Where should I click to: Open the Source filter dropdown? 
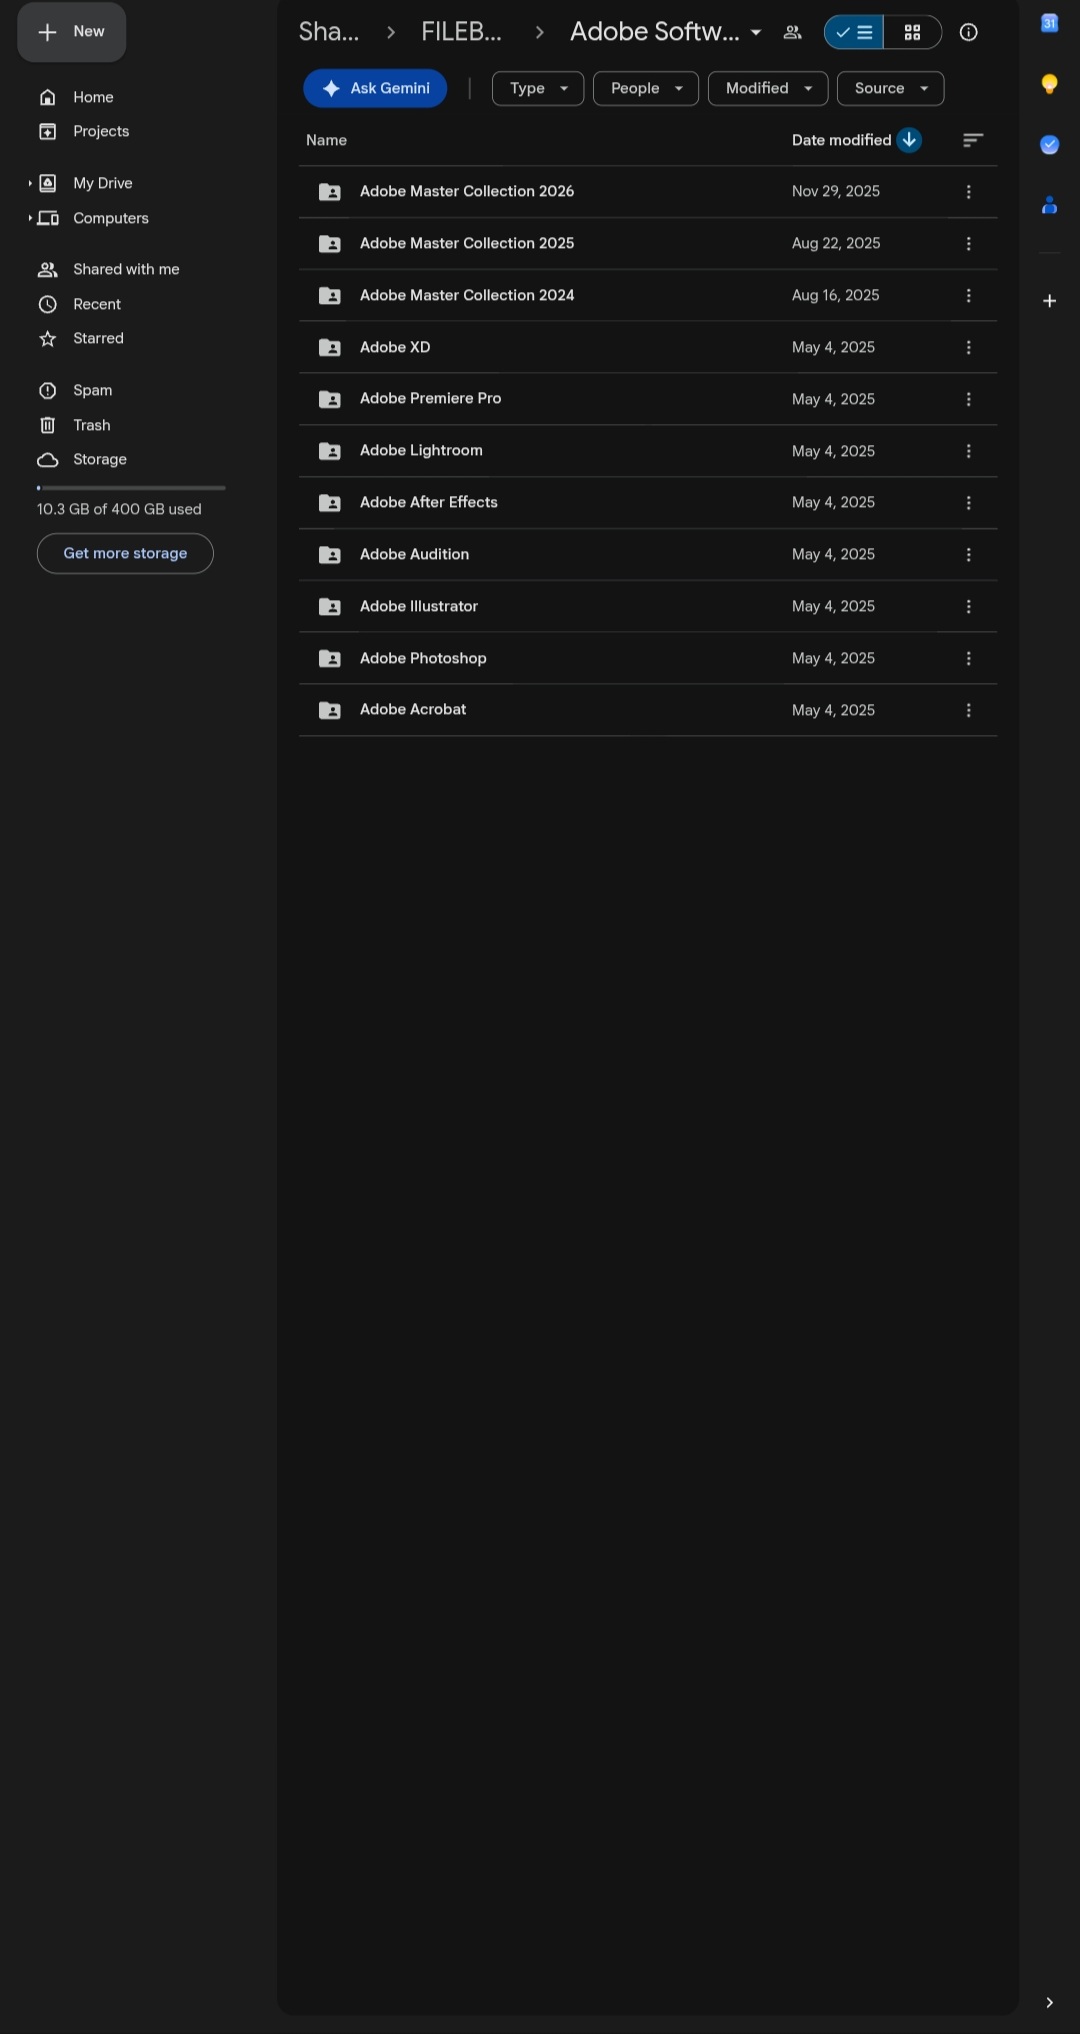[x=890, y=88]
